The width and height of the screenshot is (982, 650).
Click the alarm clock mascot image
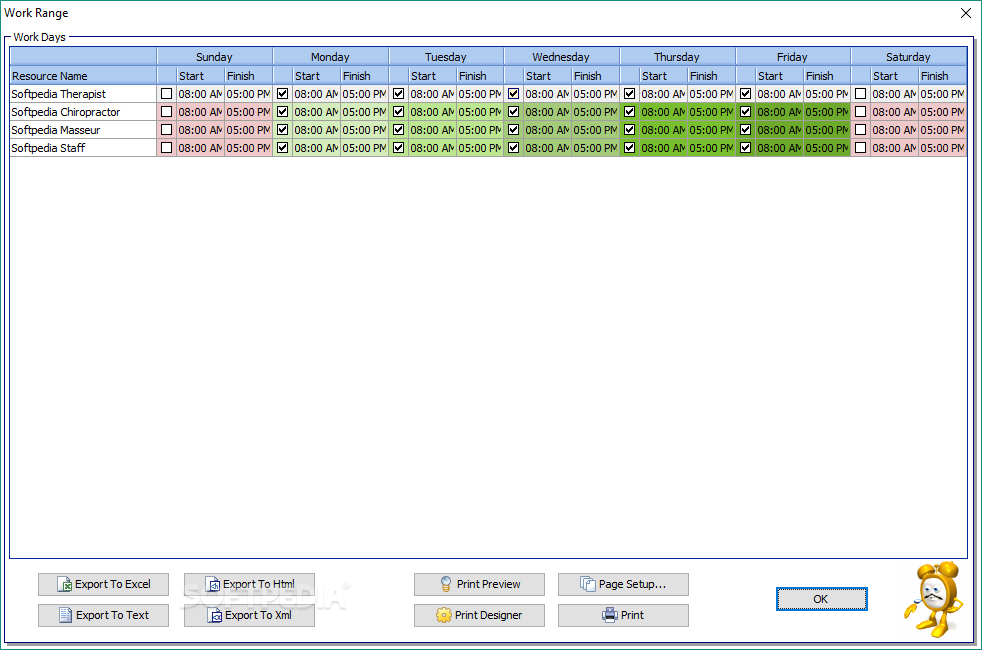[934, 599]
